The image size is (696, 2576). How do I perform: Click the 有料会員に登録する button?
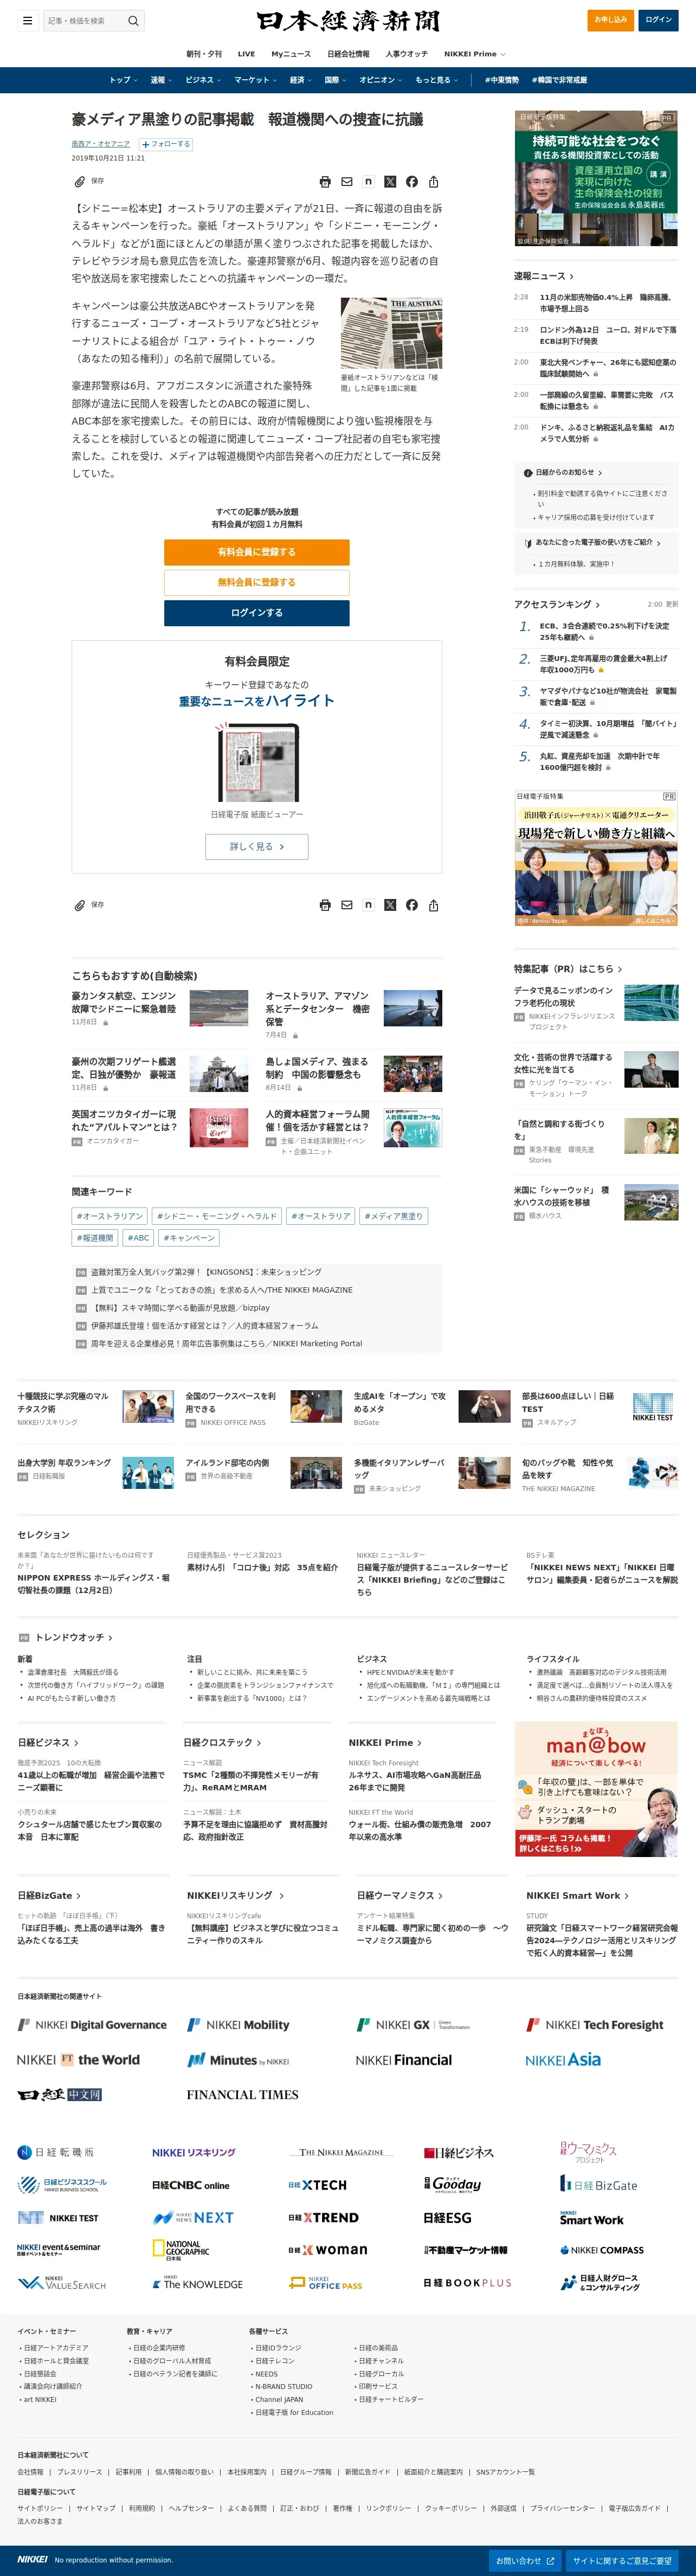[257, 552]
